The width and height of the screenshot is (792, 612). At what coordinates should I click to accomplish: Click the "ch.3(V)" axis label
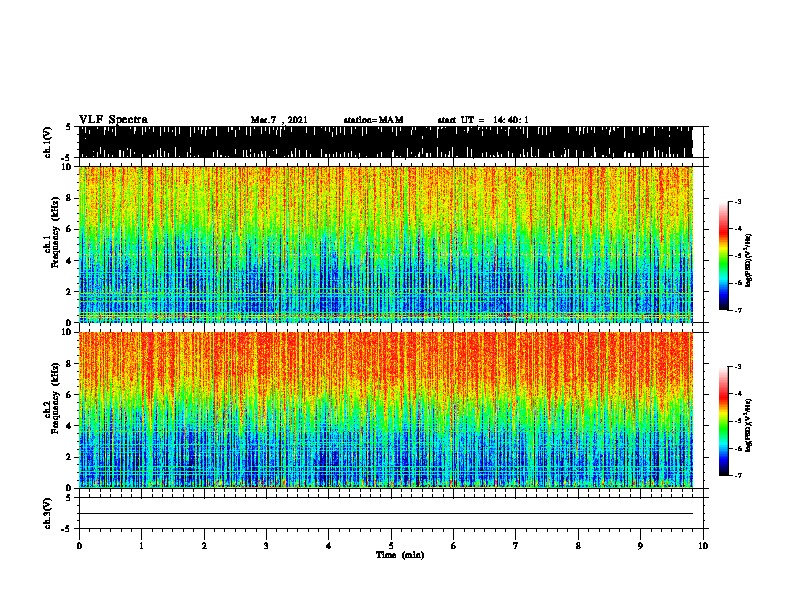[x=47, y=513]
